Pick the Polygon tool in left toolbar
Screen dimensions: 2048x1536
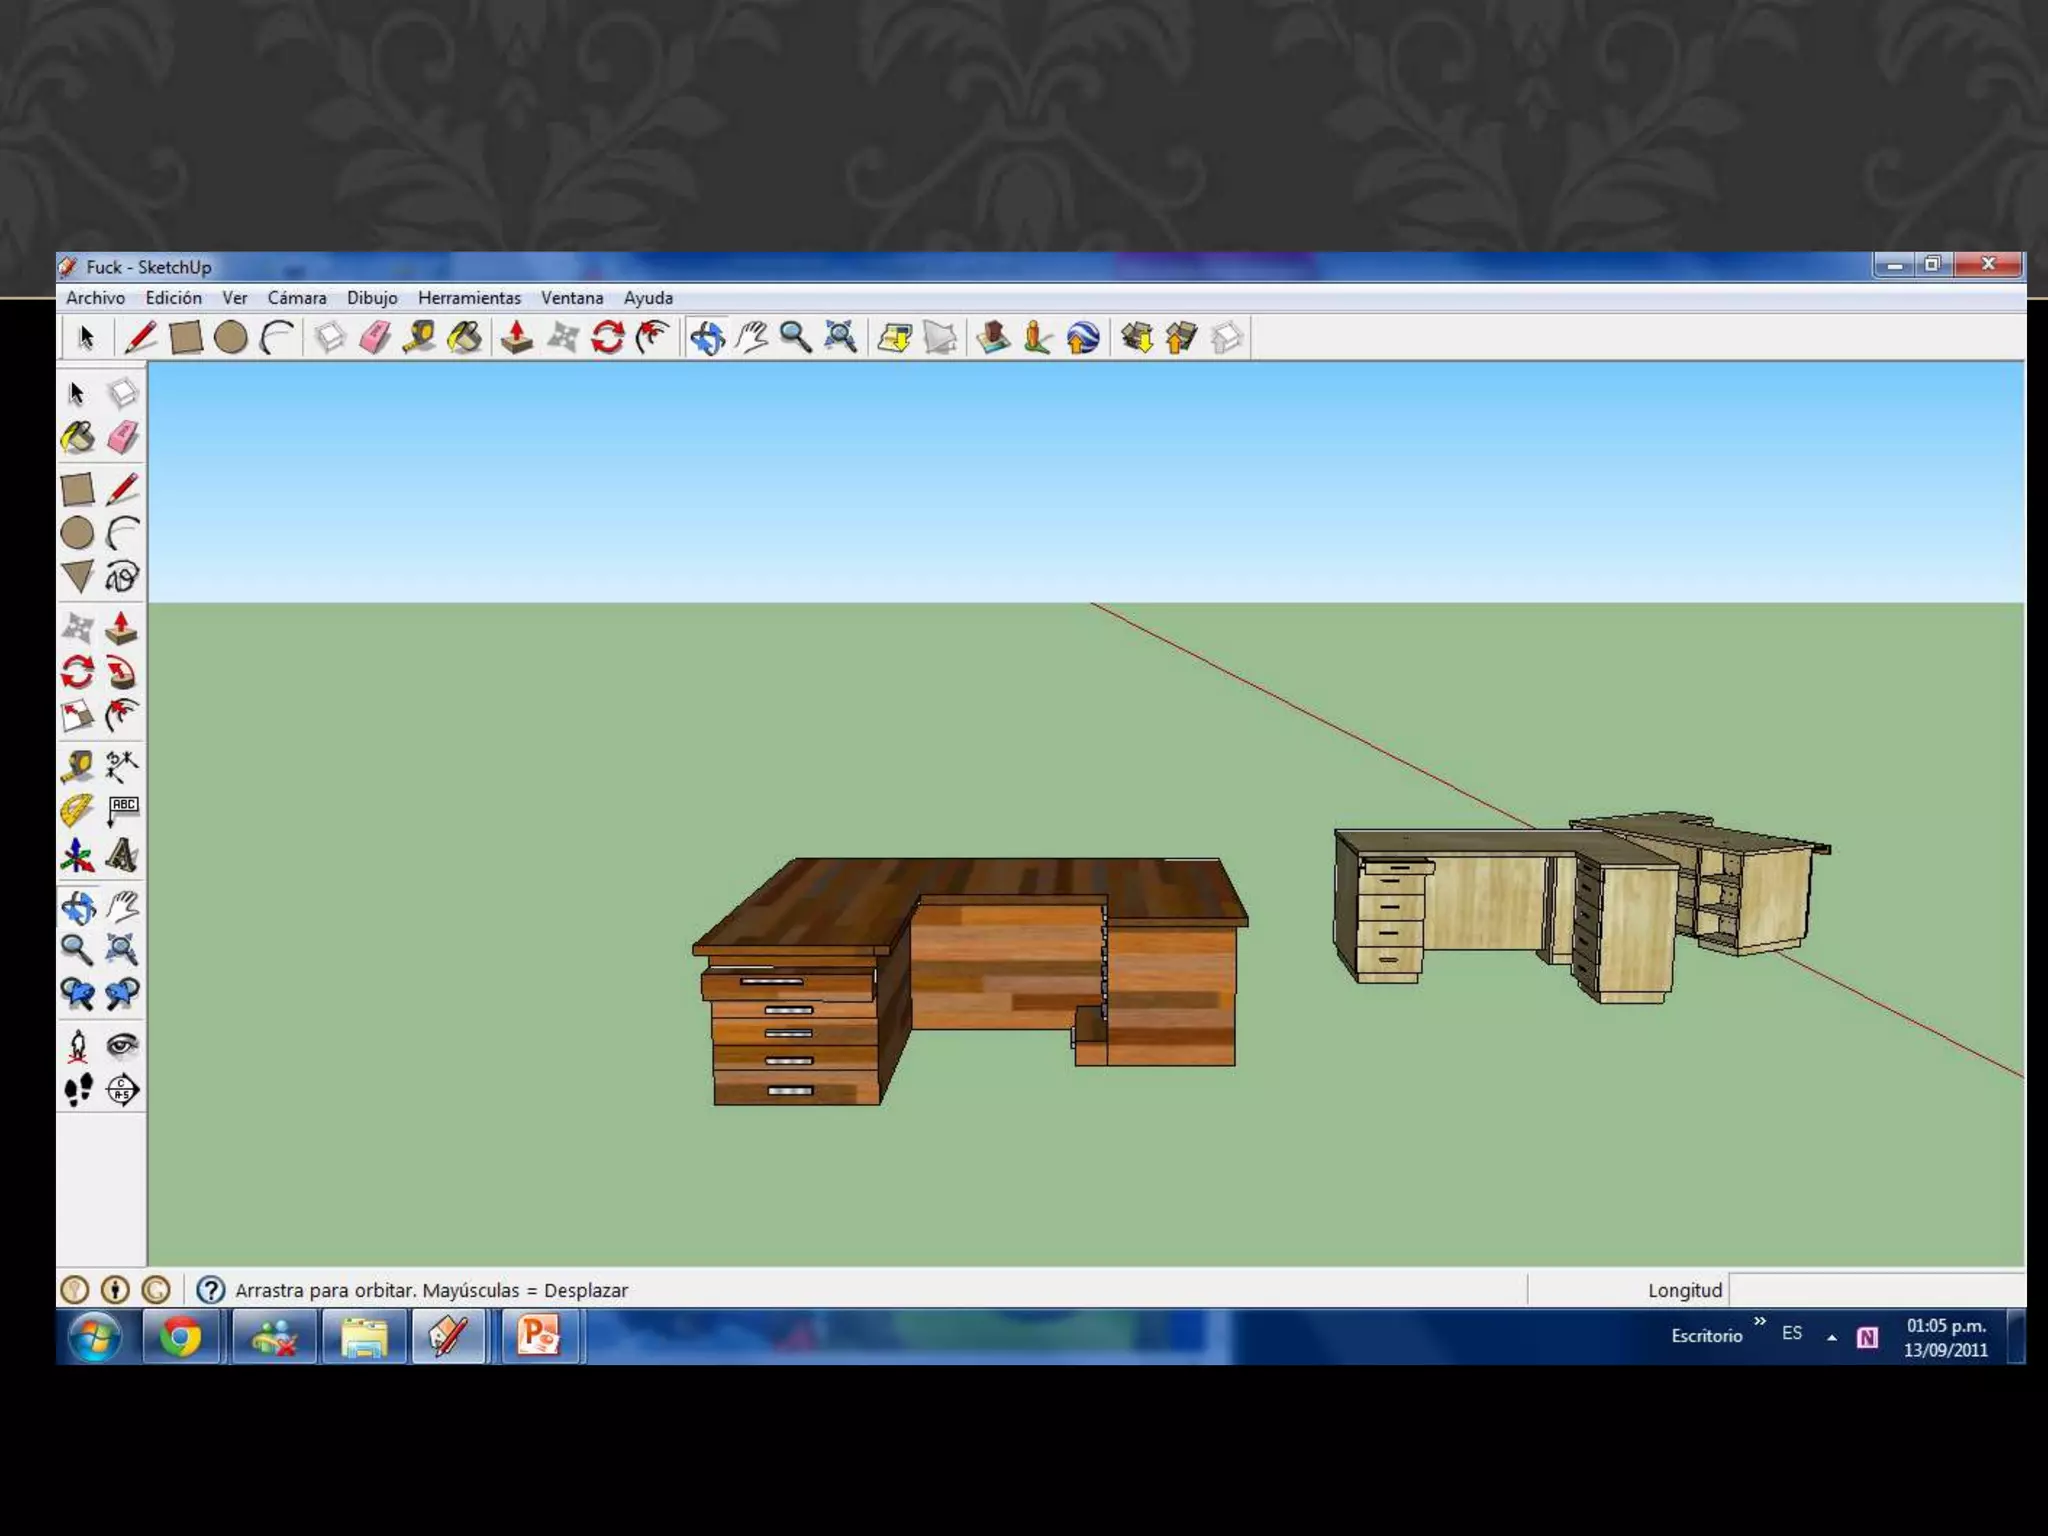point(78,577)
